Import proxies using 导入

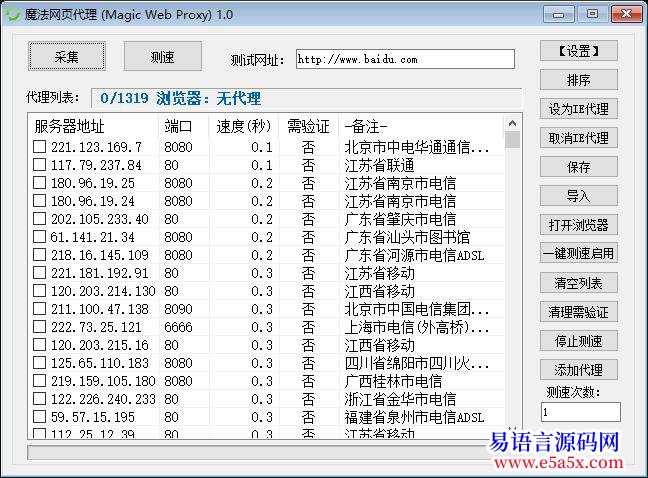pyautogui.click(x=579, y=196)
